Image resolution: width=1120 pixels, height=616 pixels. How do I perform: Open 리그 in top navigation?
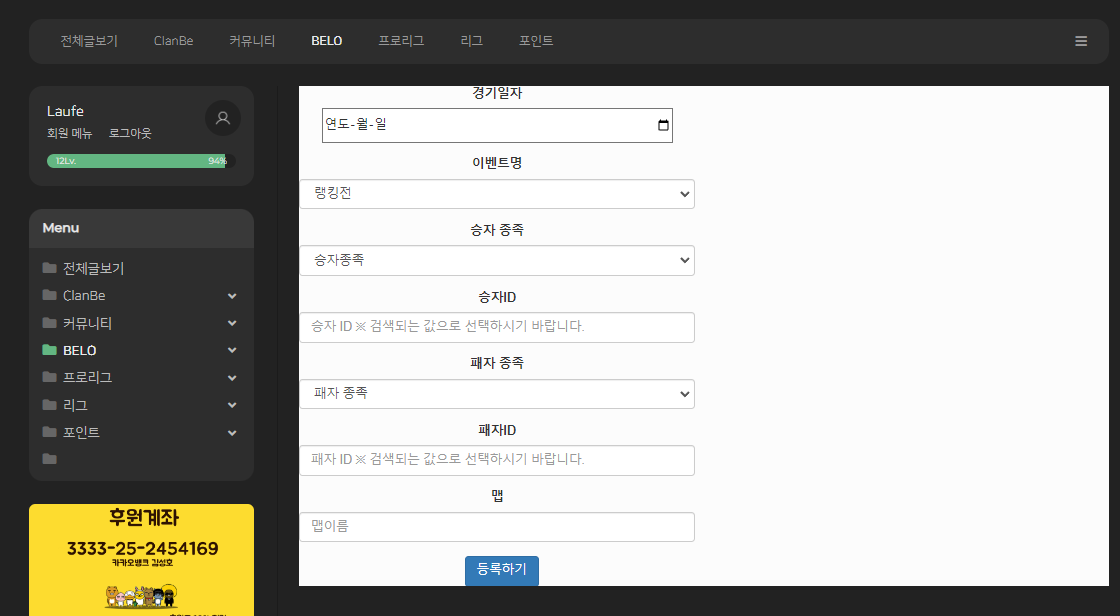coord(471,41)
